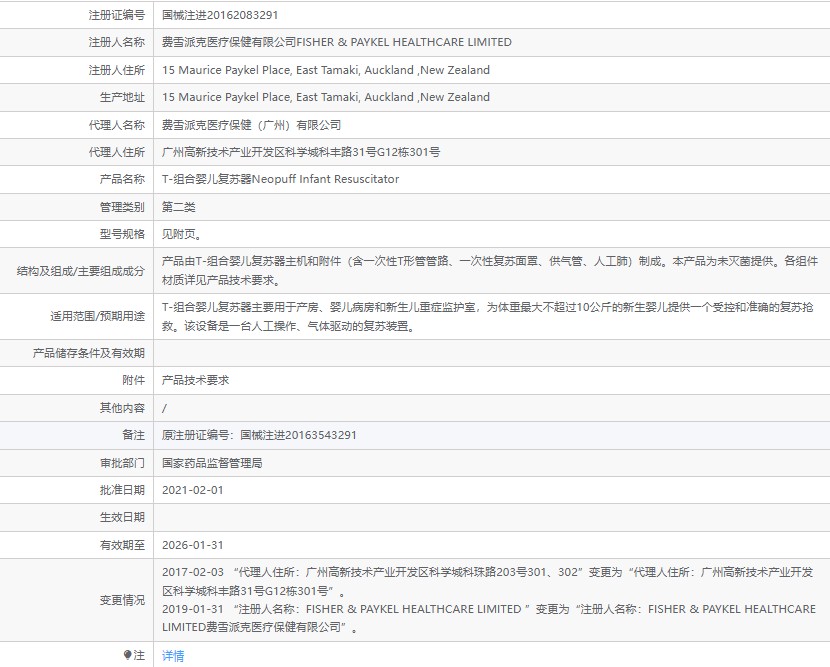Click the 注册人住所 label

tap(116, 70)
